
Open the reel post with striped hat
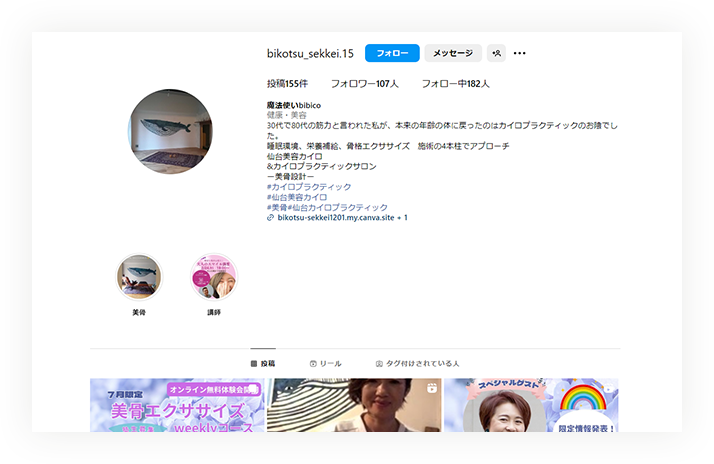pos(354,405)
